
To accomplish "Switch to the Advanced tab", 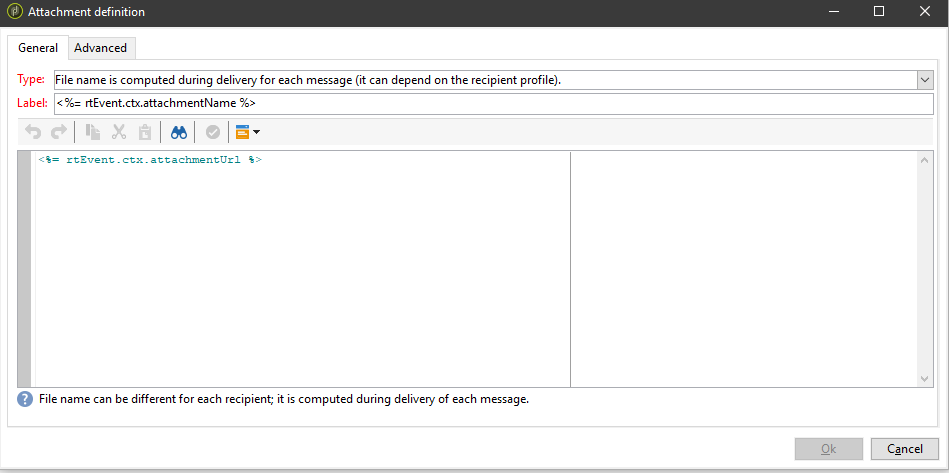I will click(100, 48).
